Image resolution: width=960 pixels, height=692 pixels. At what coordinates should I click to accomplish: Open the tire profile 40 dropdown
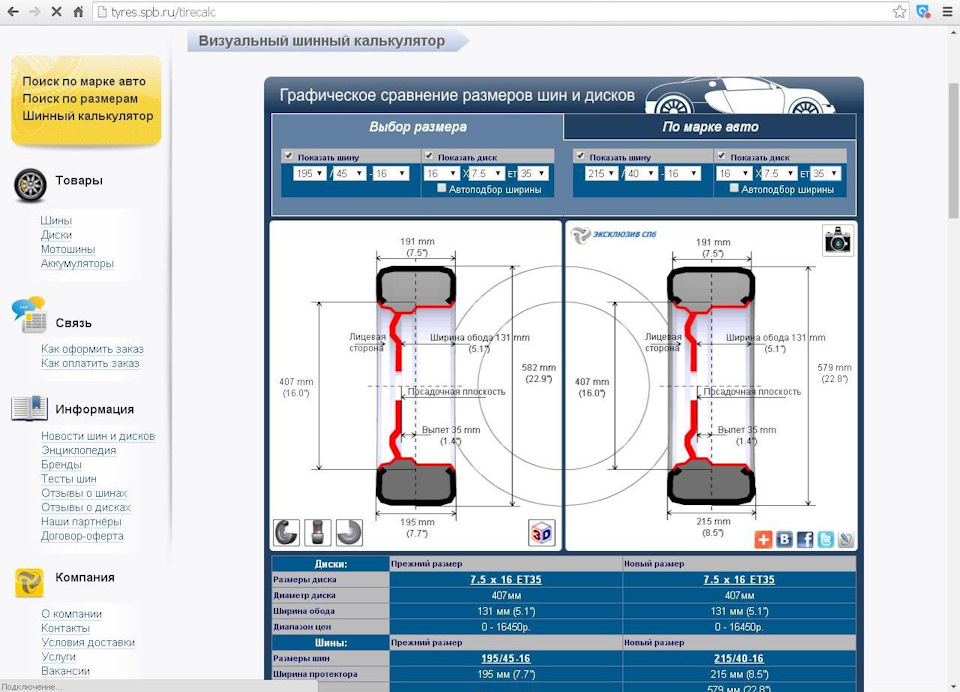(642, 173)
